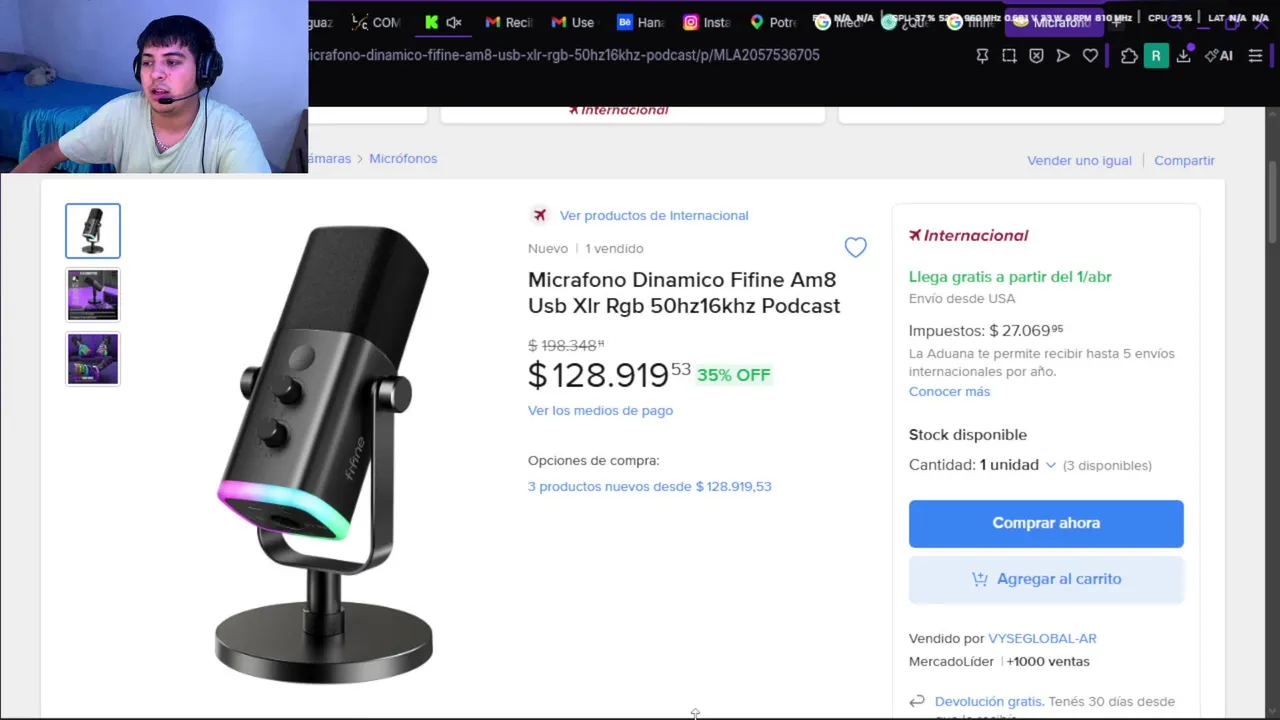This screenshot has height=720, width=1280.
Task: Open Ver productos de Internacional link
Action: (654, 215)
